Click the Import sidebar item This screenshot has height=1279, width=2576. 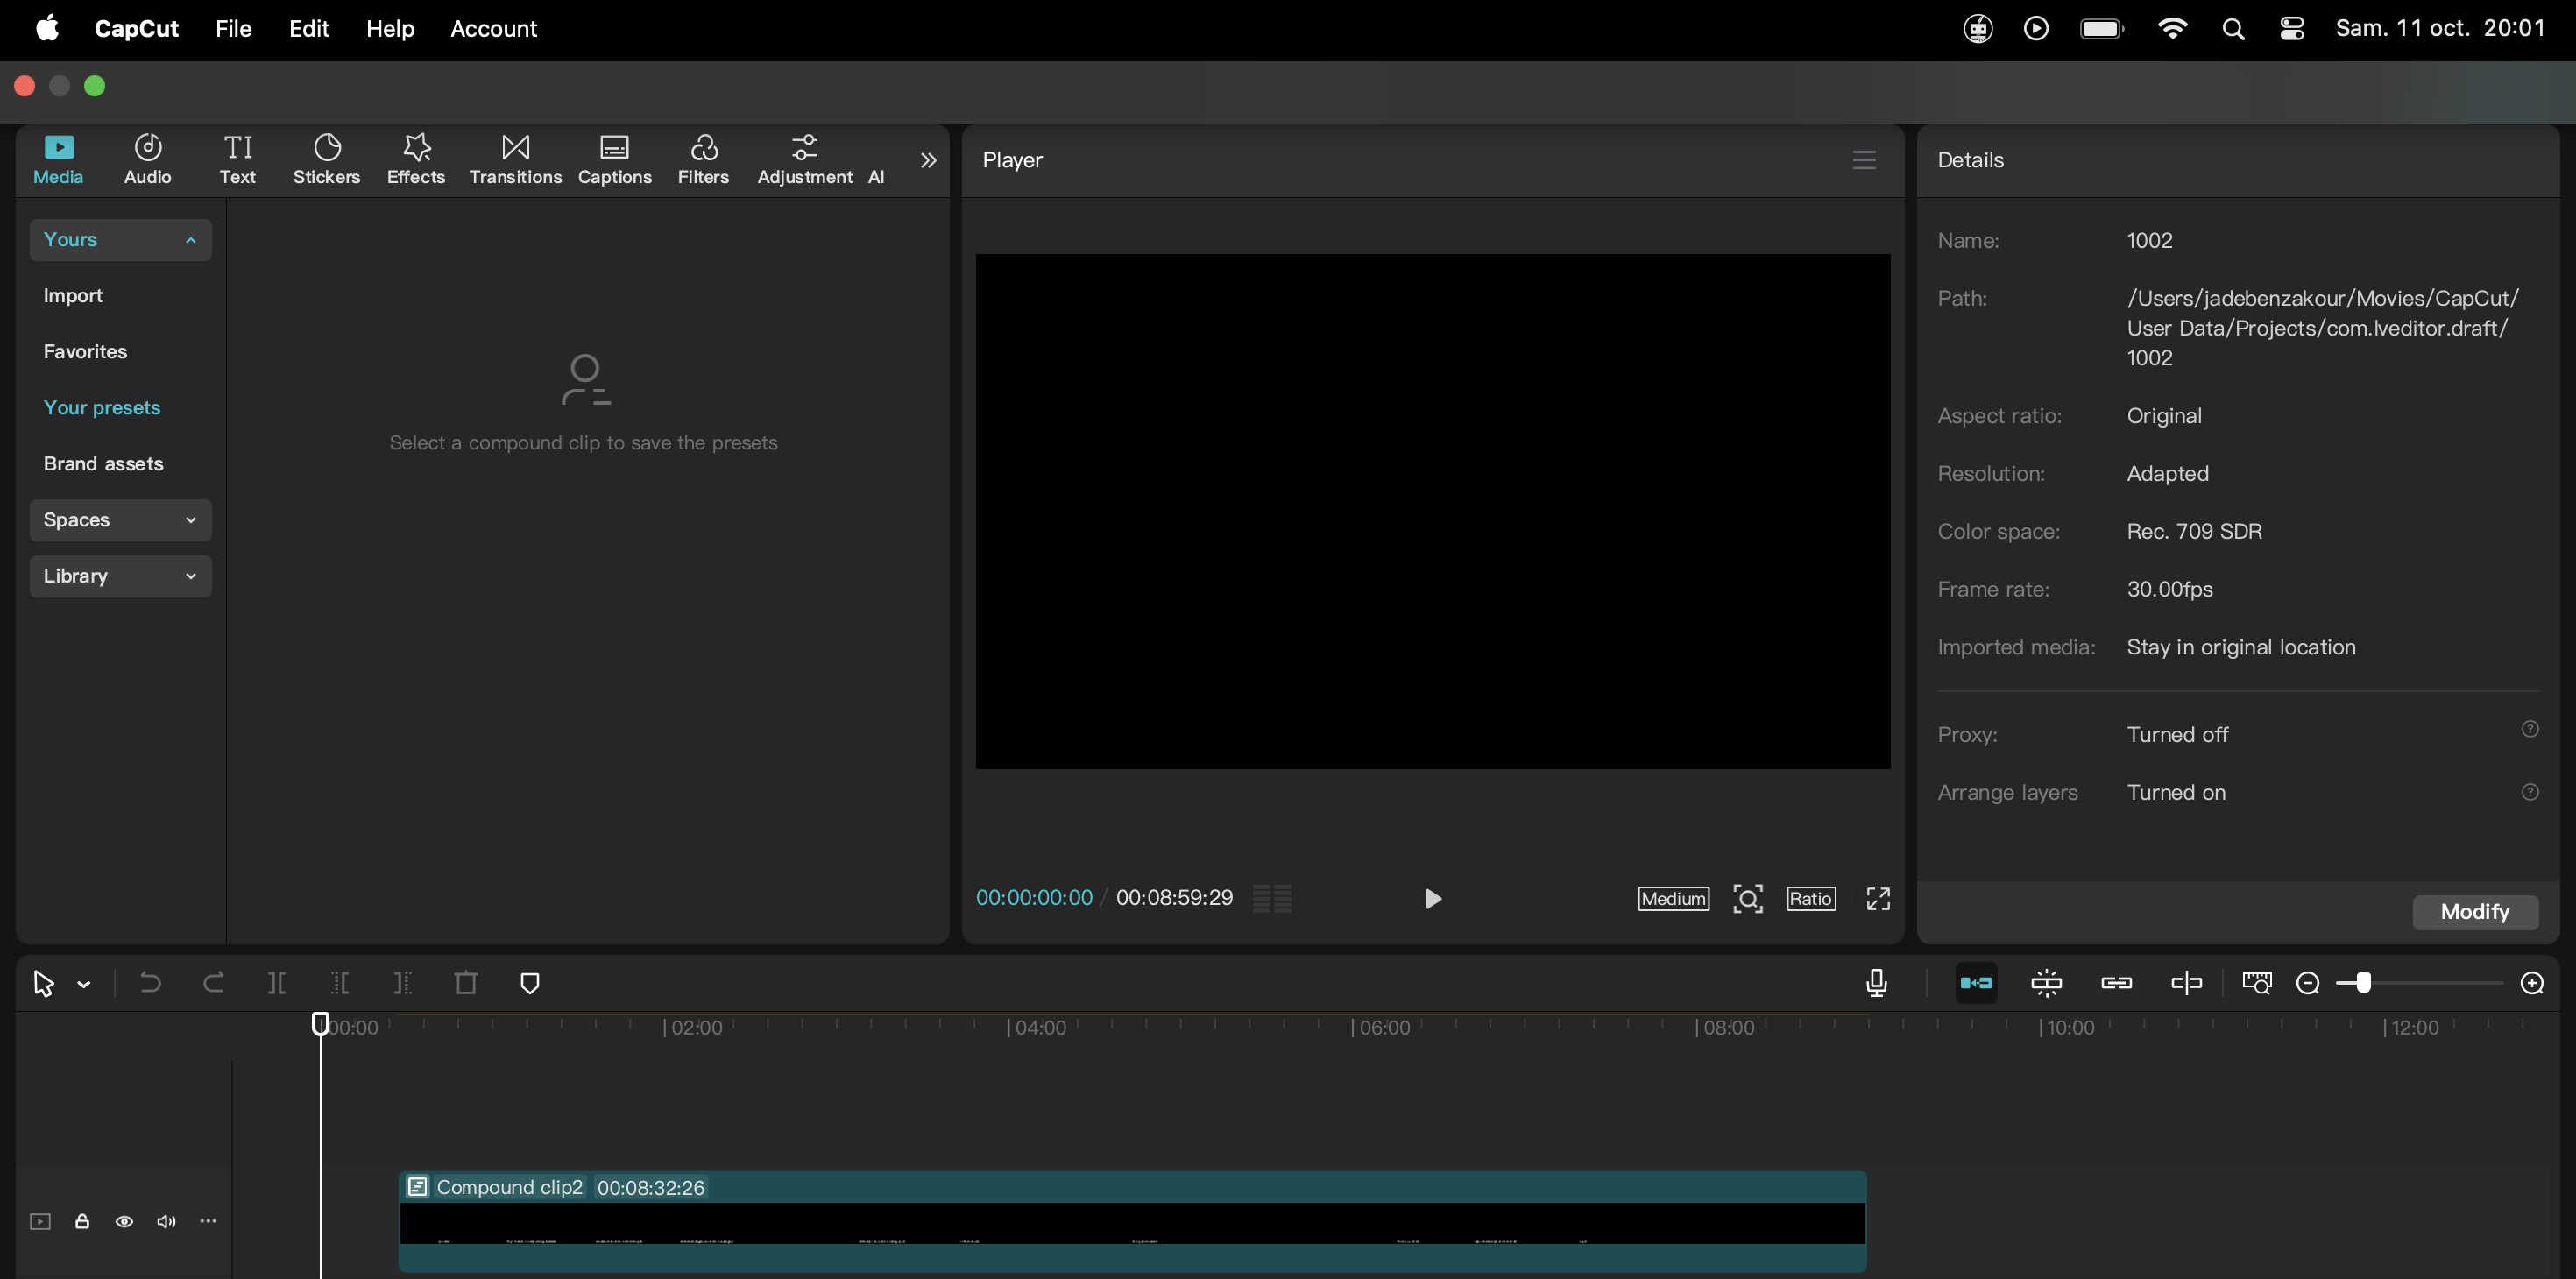[x=73, y=296]
